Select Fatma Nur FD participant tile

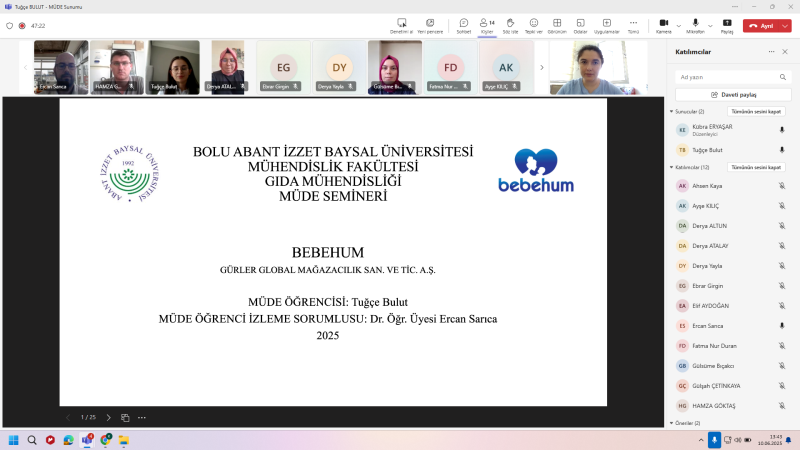coord(451,67)
